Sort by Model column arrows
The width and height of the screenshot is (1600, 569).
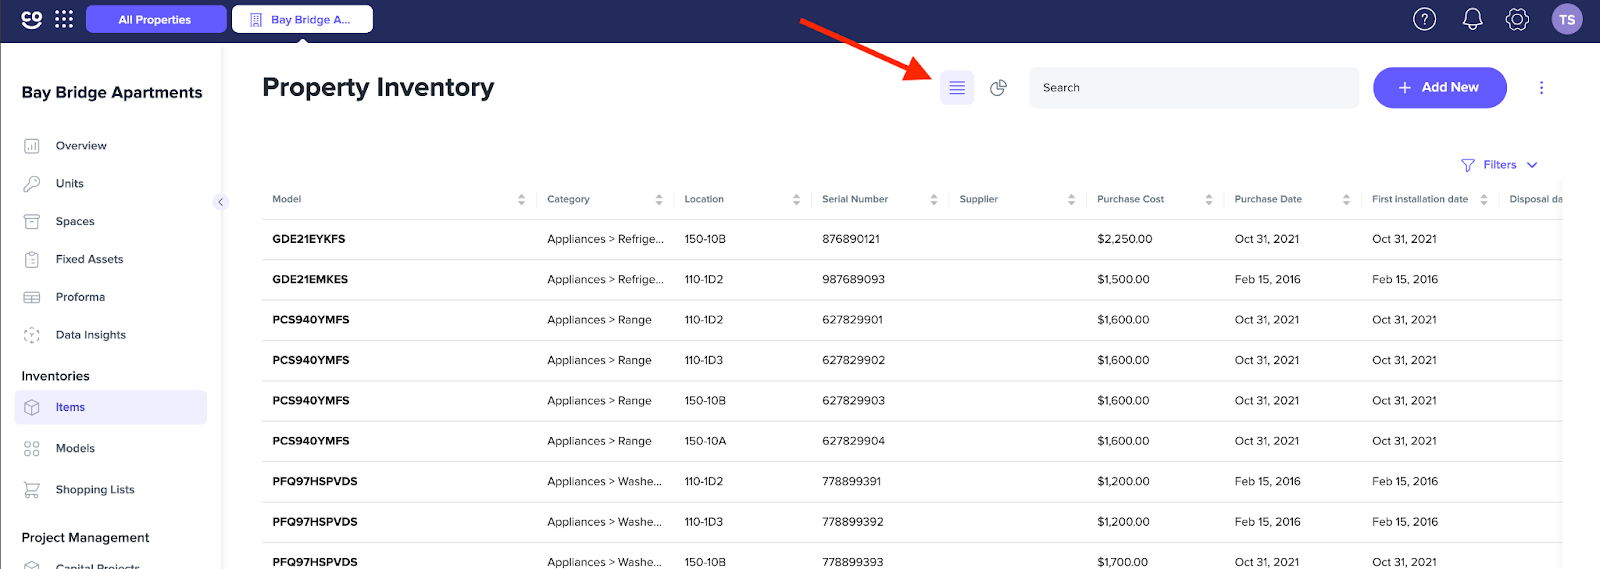point(521,200)
